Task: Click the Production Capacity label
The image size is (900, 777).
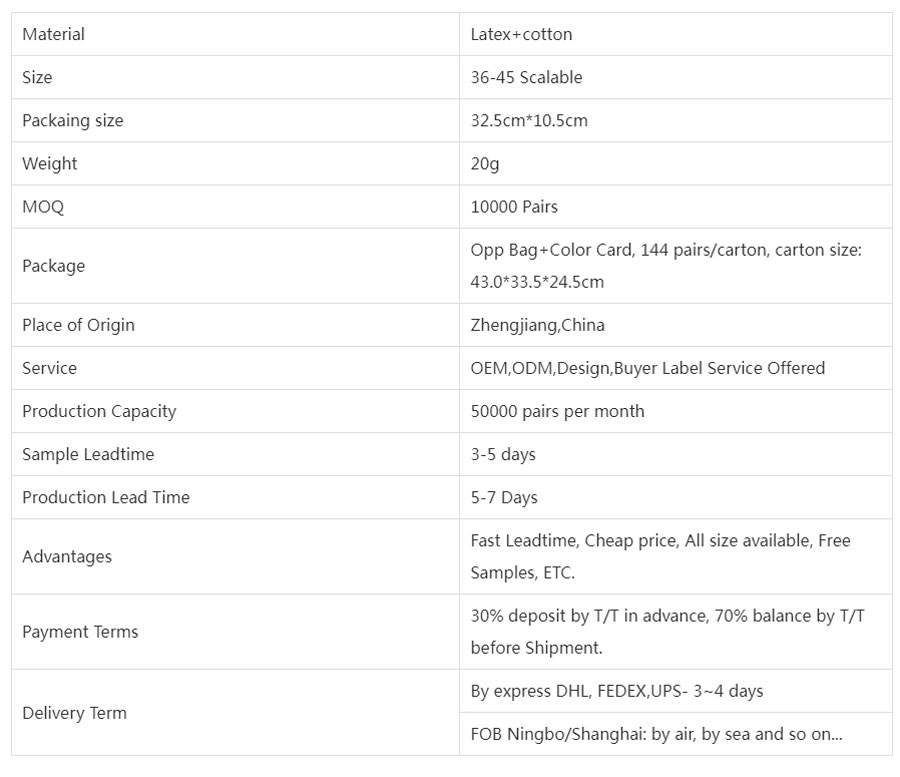Action: (99, 411)
